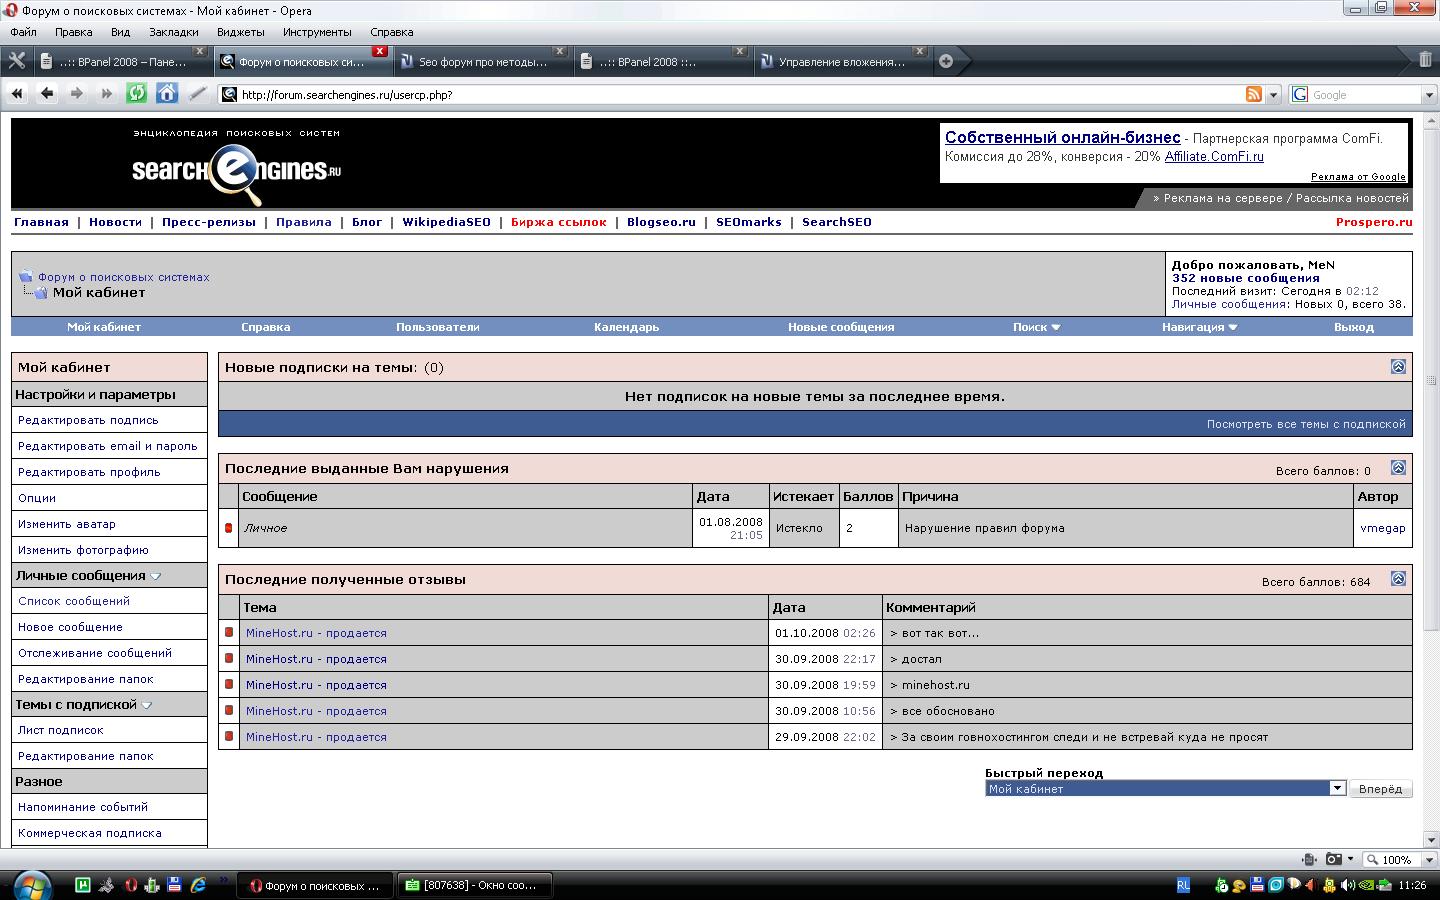Click Посмотреть все темы с подпиской
Screen dimensions: 1440x900
click(x=1306, y=424)
